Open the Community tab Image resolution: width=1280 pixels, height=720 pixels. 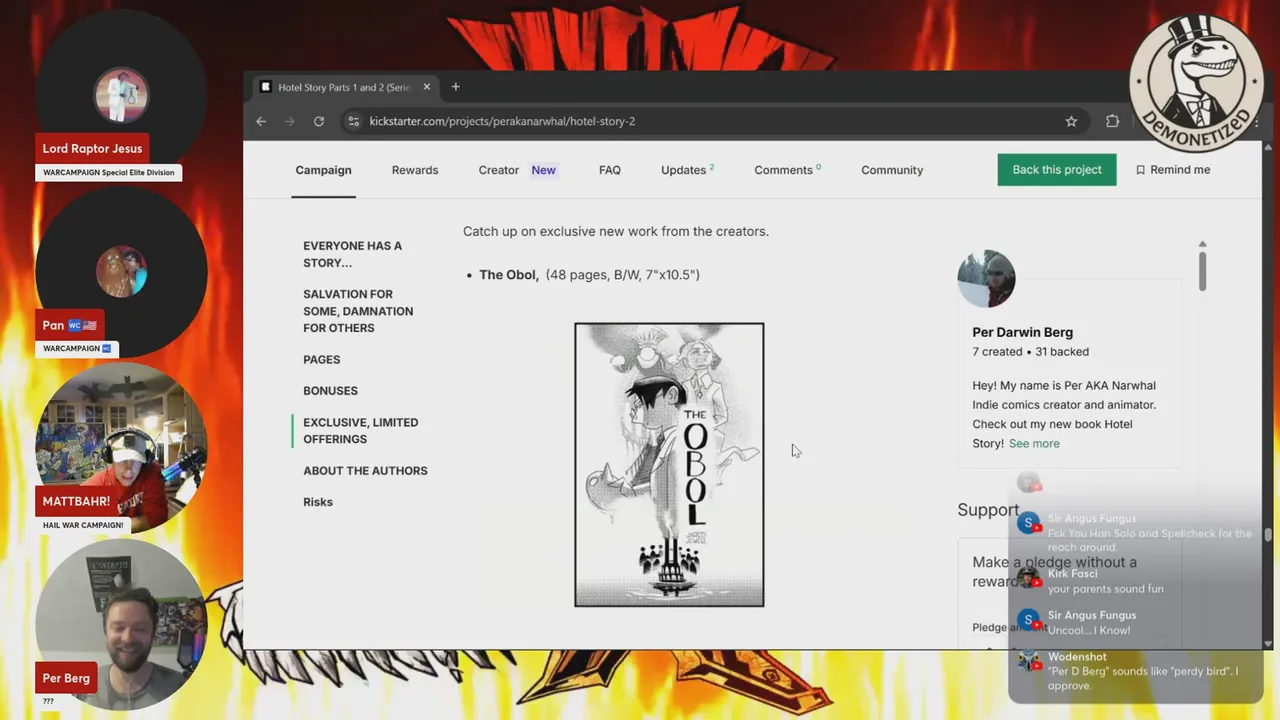tap(892, 170)
